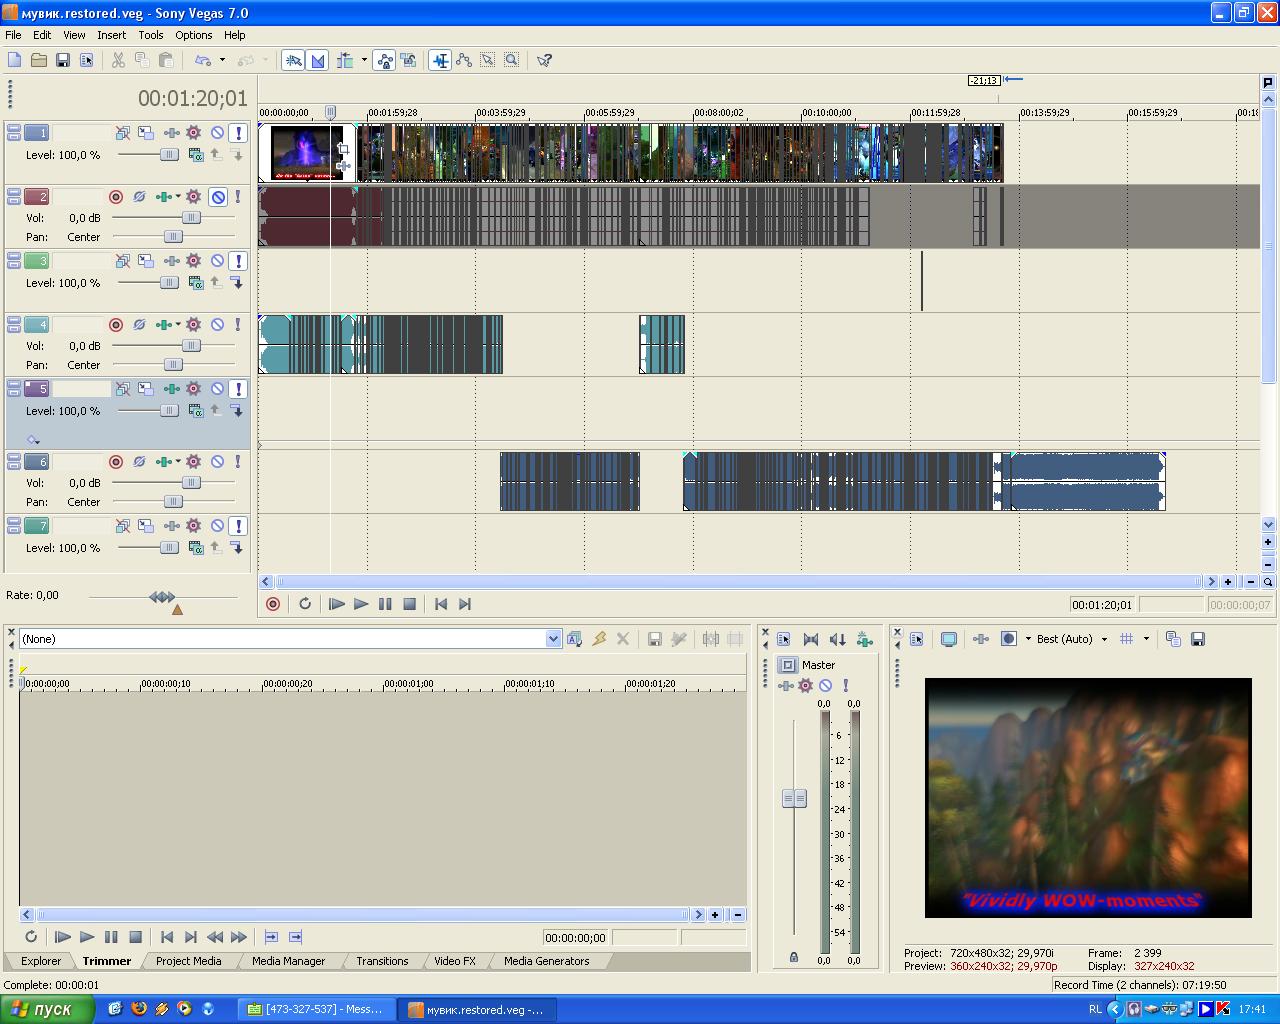The height and width of the screenshot is (1024, 1280).
Task: Mute audio track 2
Action: [x=217, y=197]
